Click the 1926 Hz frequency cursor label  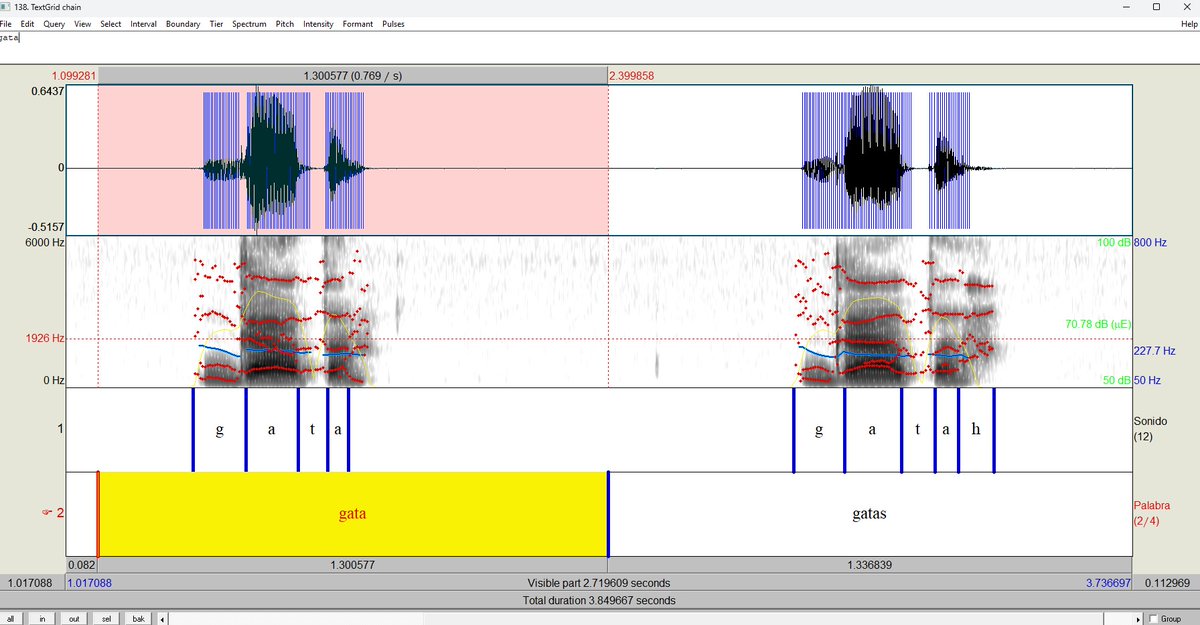click(45, 339)
